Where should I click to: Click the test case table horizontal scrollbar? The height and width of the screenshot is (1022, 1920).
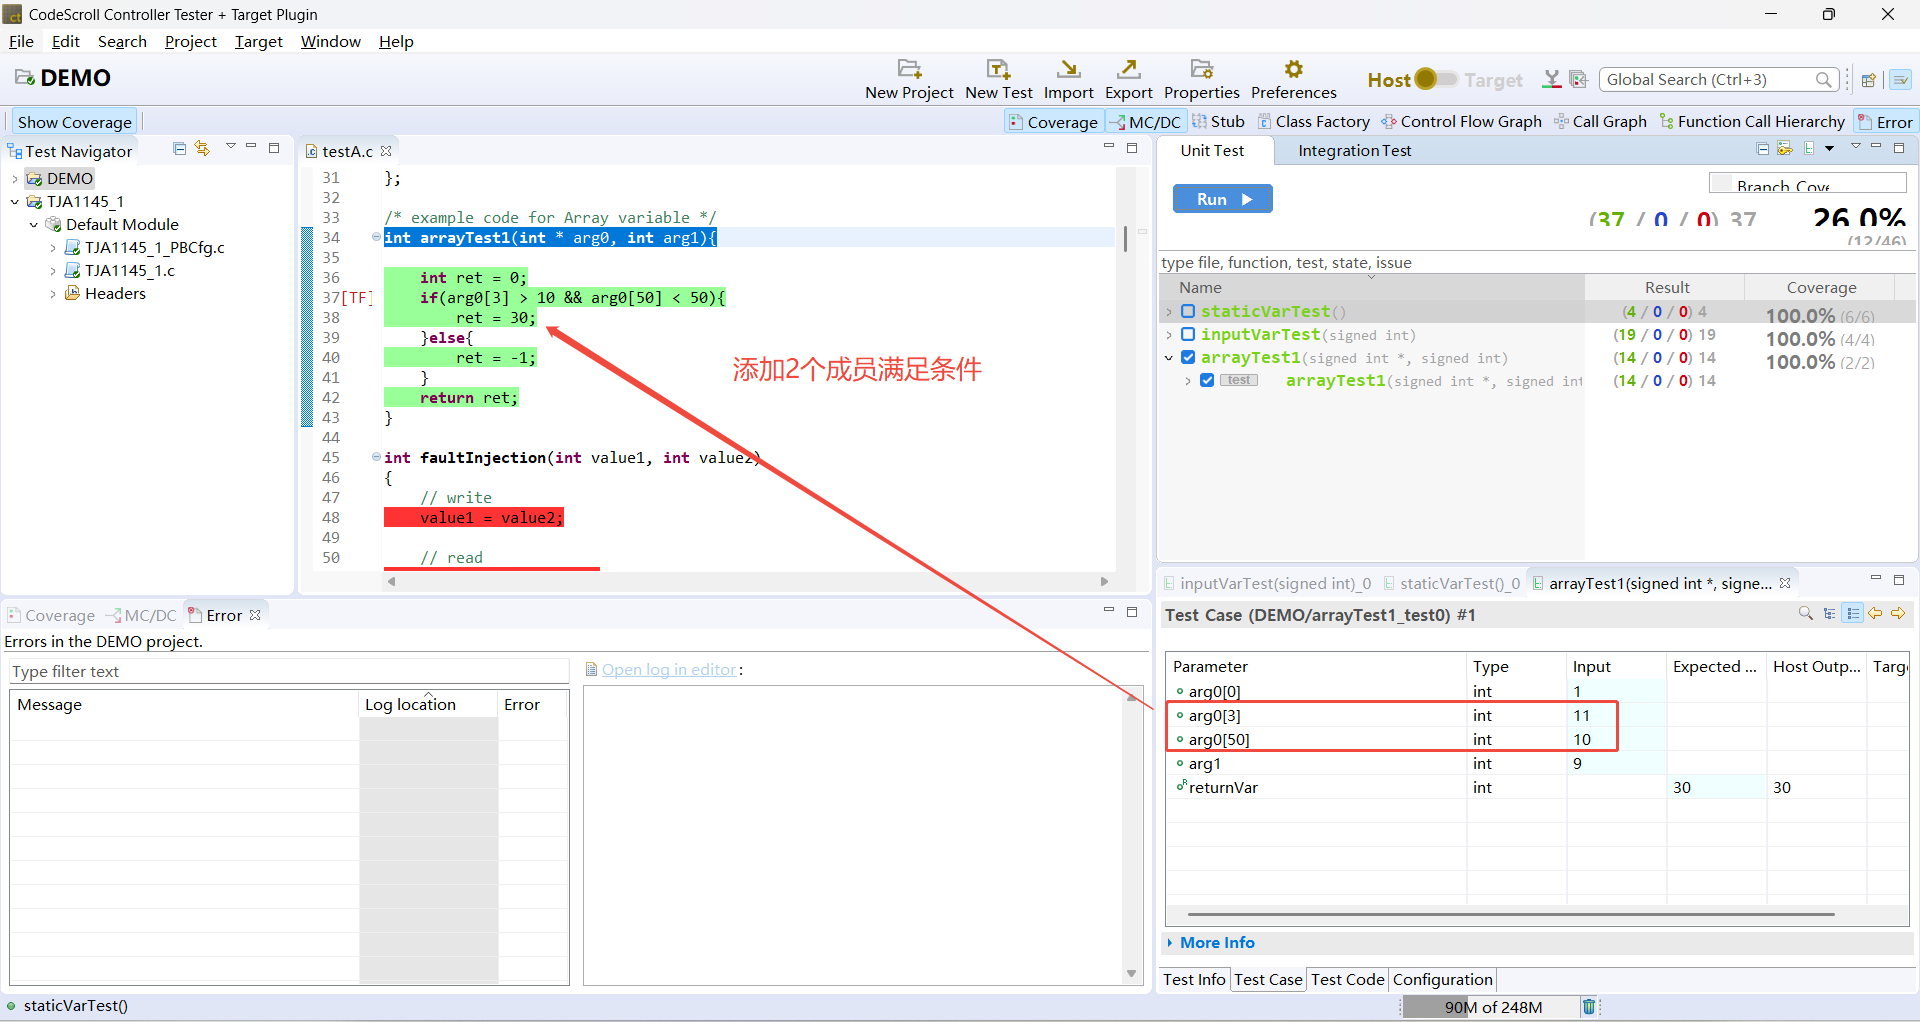tap(1511, 914)
